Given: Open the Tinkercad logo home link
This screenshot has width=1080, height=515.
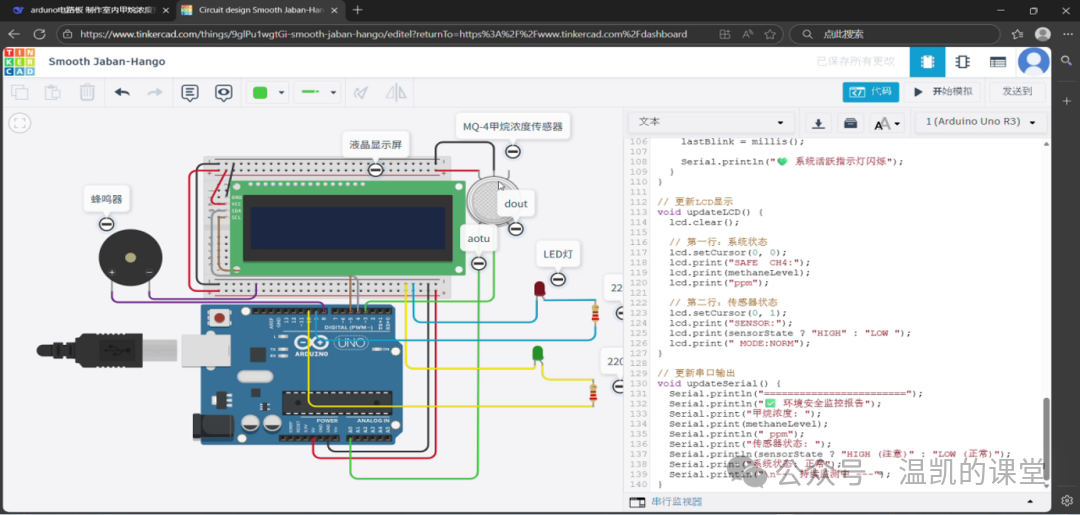Looking at the screenshot, I should pyautogui.click(x=18, y=62).
